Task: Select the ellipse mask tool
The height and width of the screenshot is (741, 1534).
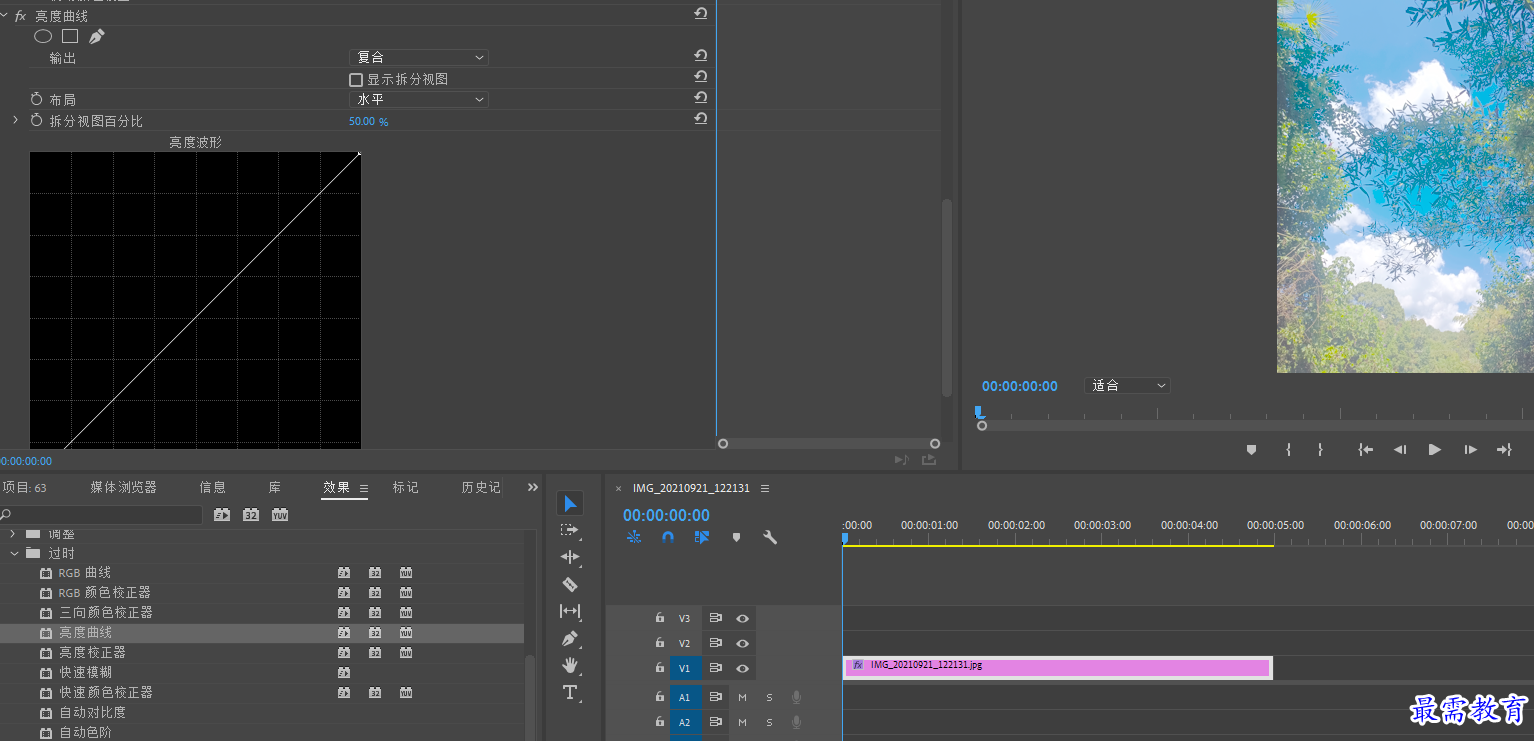Action: [43, 36]
